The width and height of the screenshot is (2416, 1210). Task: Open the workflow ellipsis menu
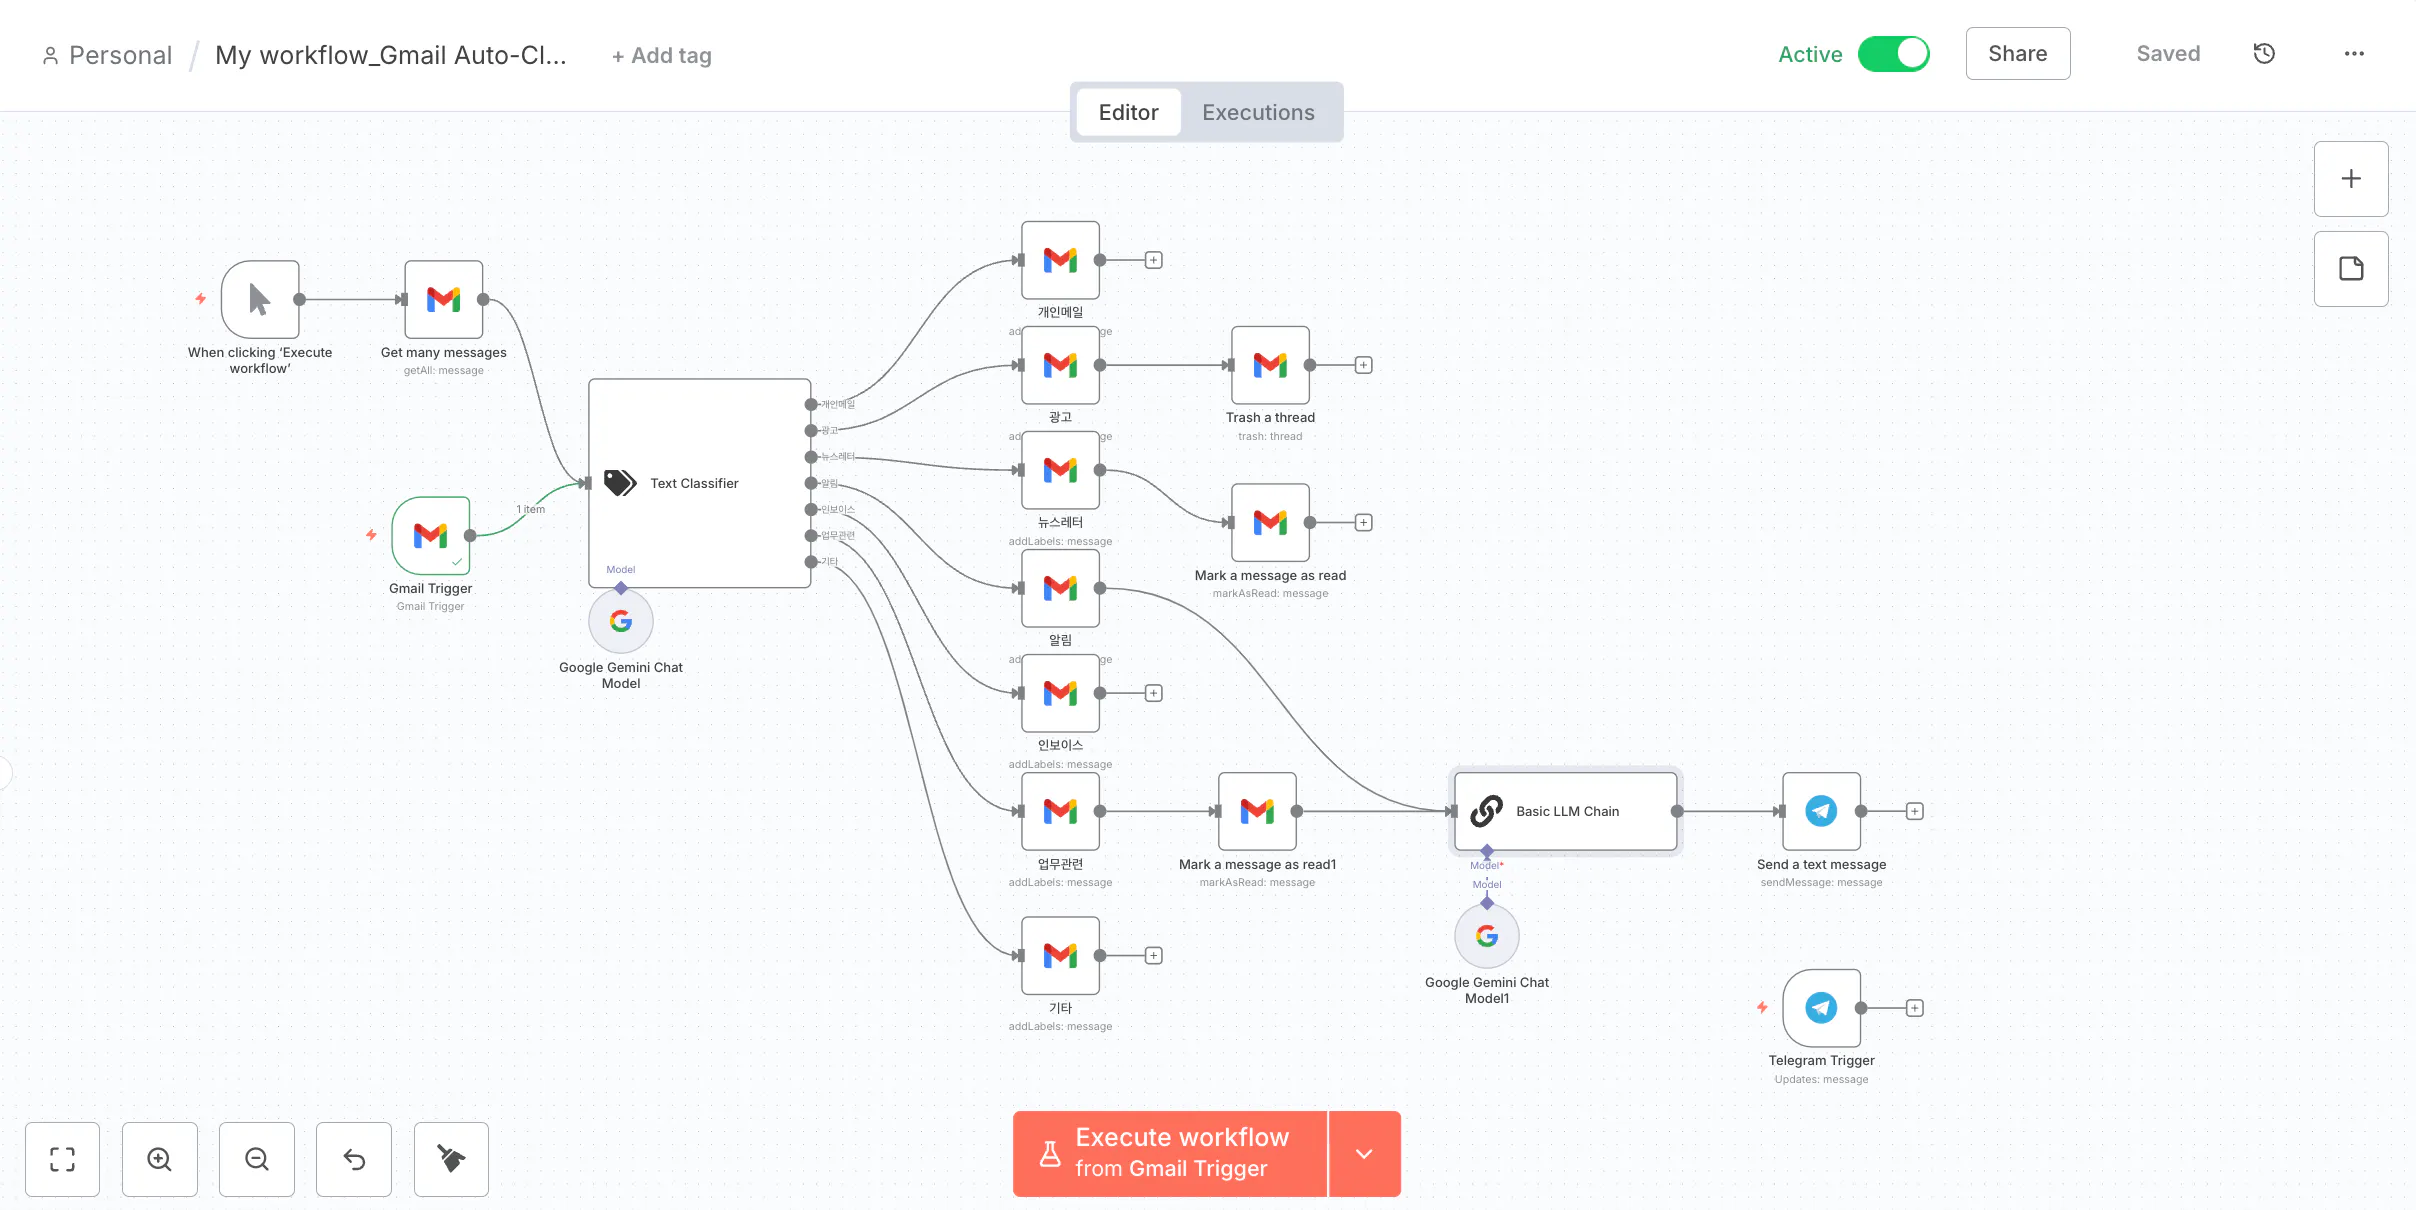pos(2354,54)
